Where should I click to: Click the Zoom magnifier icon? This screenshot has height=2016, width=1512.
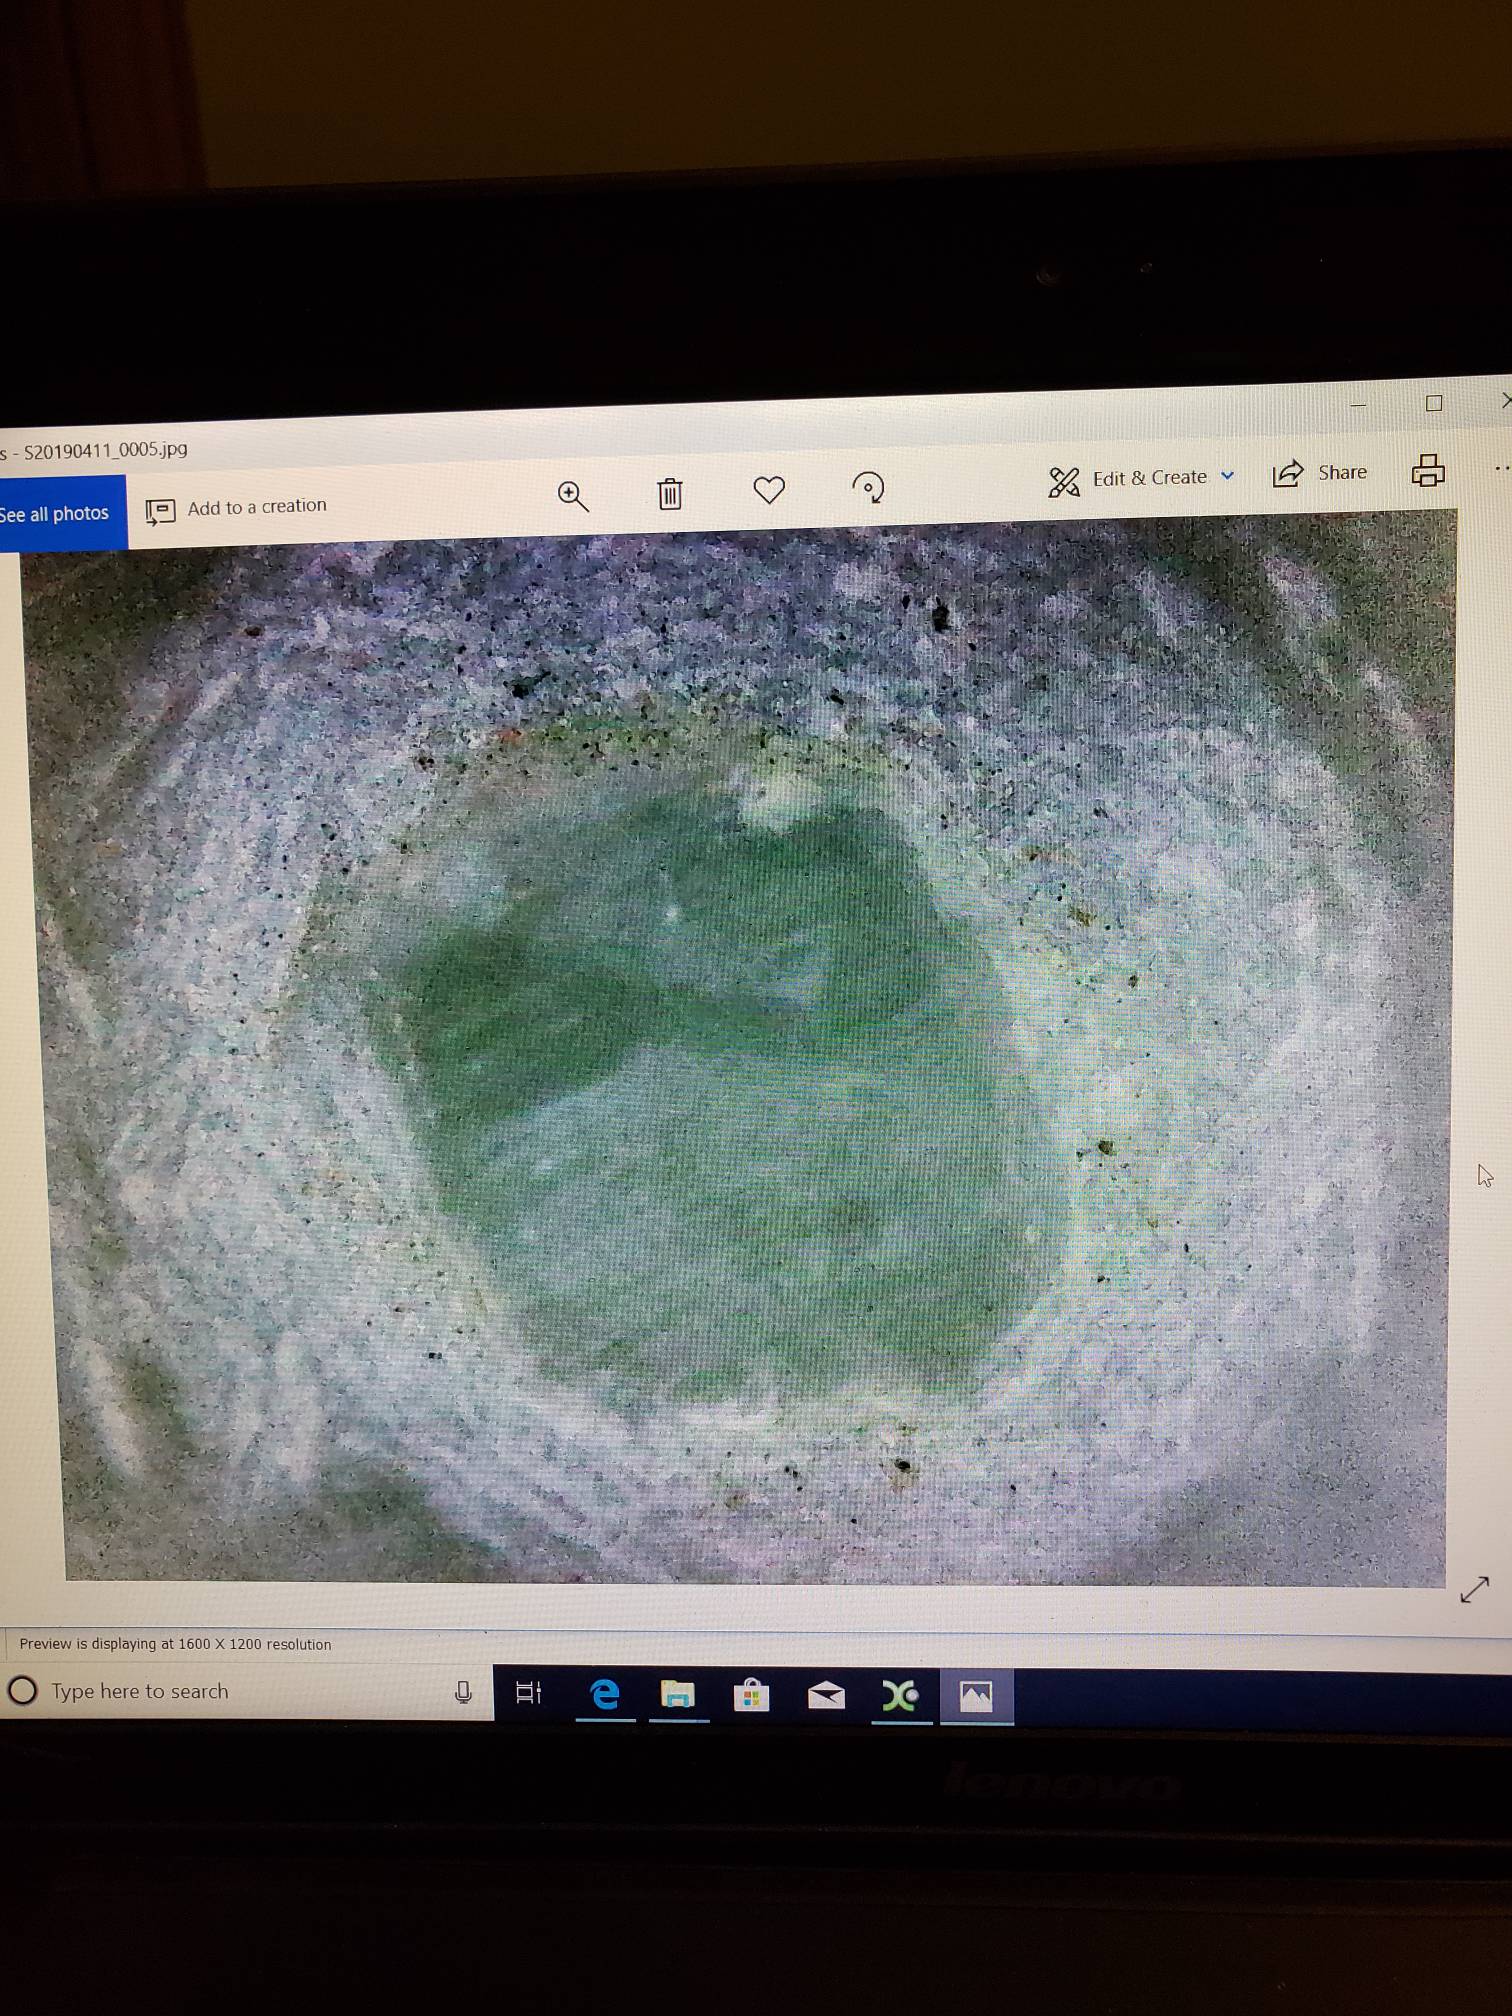click(573, 495)
